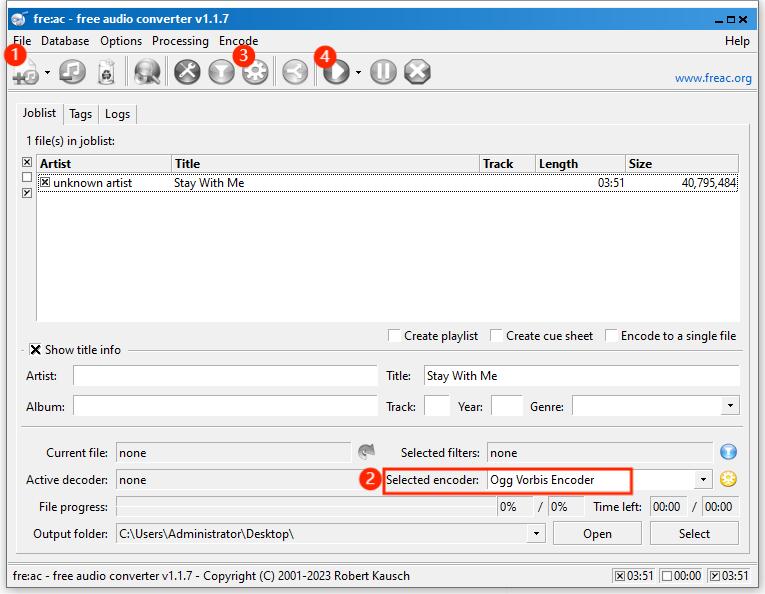The image size is (765, 594).
Task: Click the Selected filters field
Action: pyautogui.click(x=600, y=453)
